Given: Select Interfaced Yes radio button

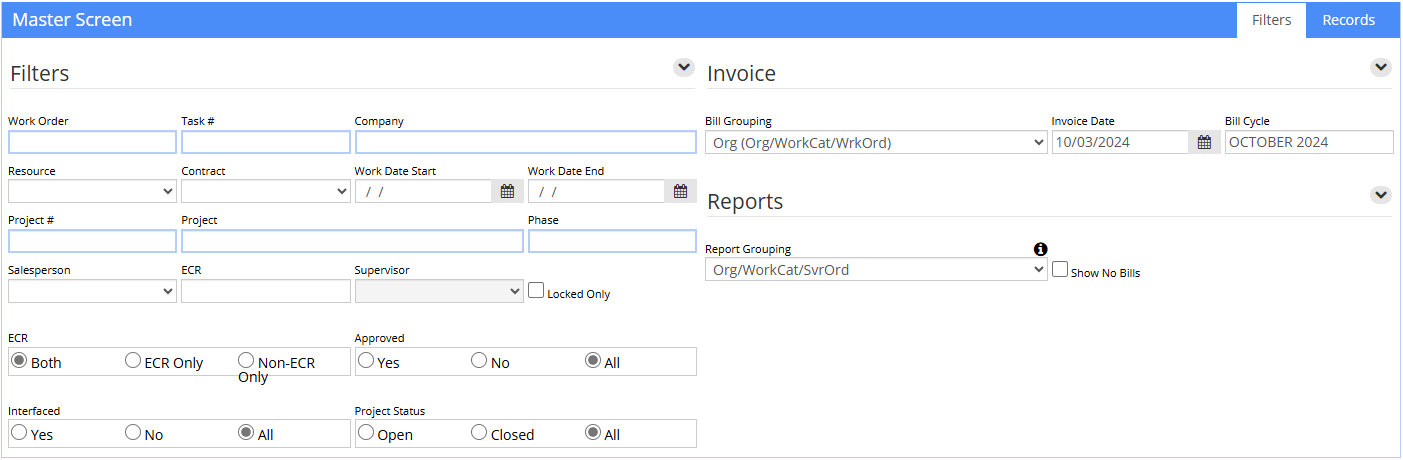Looking at the screenshot, I should pos(18,433).
